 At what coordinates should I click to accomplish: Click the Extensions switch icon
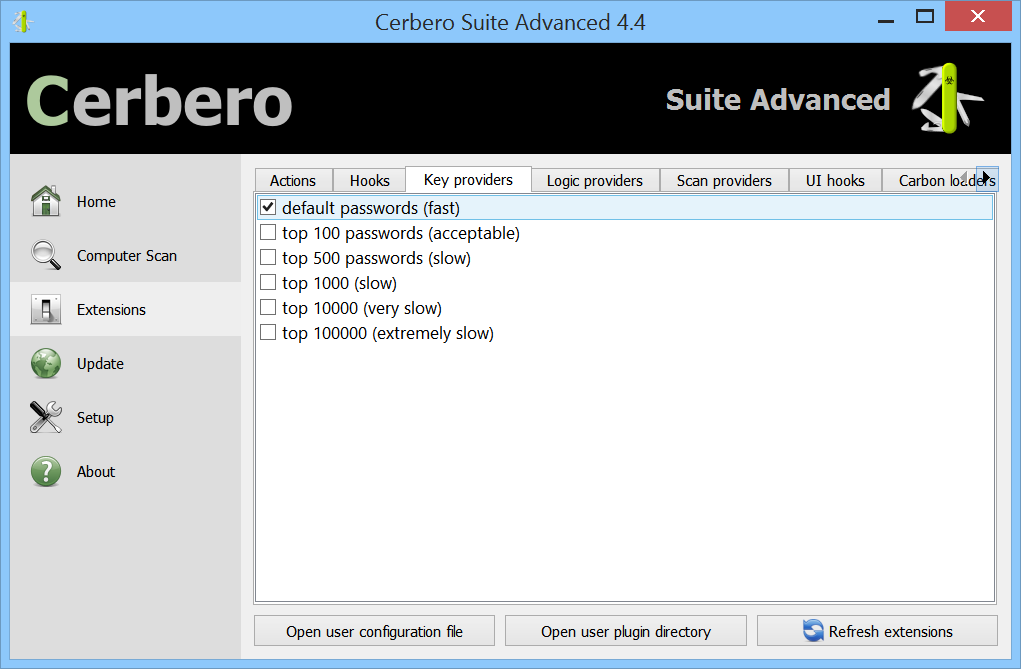46,309
